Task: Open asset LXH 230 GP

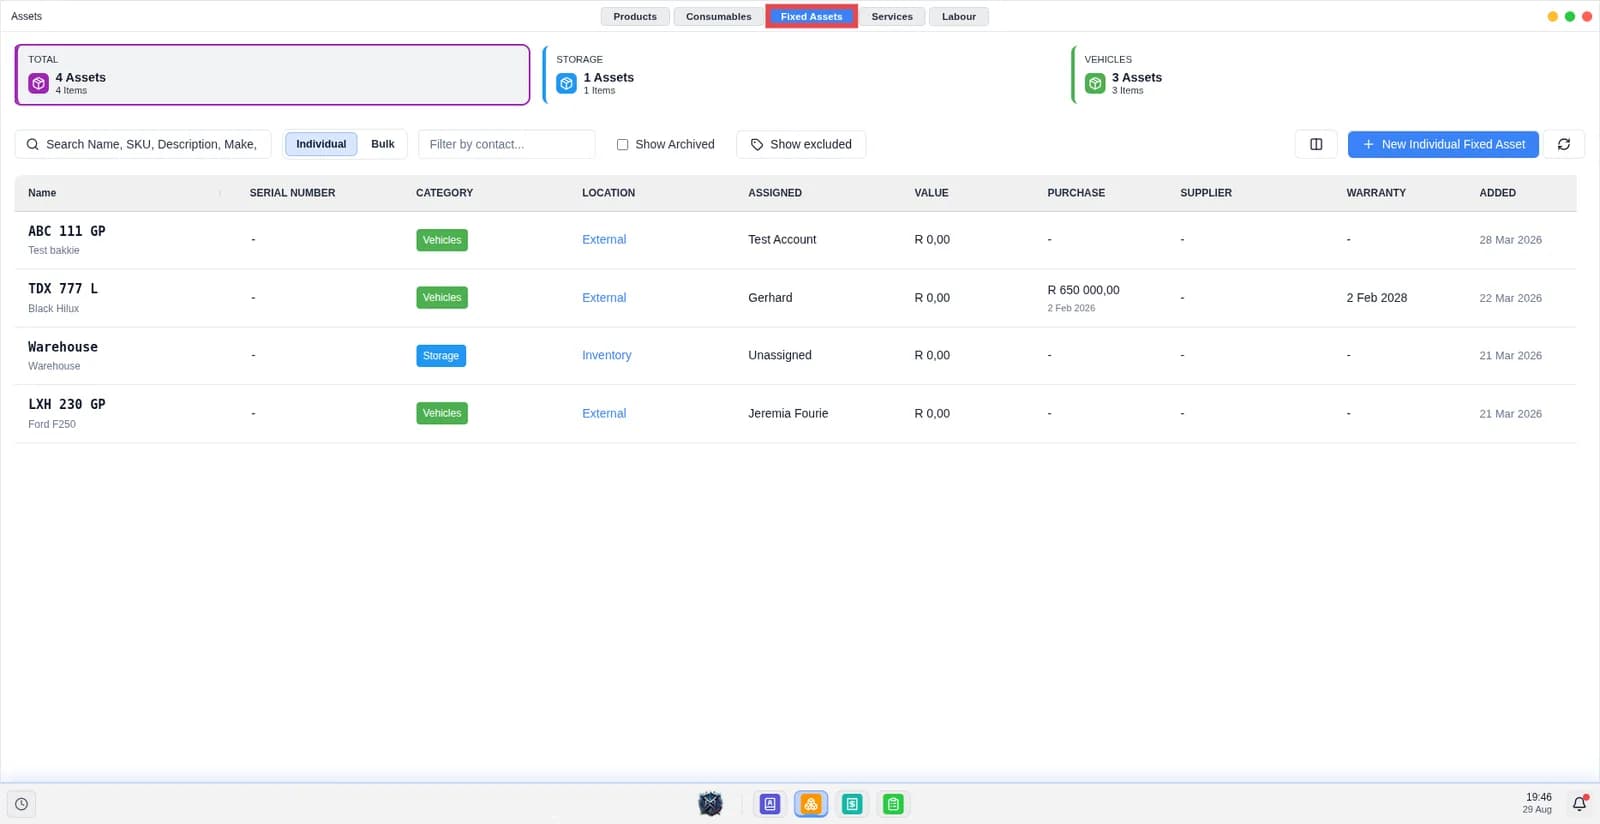Action: point(67,405)
